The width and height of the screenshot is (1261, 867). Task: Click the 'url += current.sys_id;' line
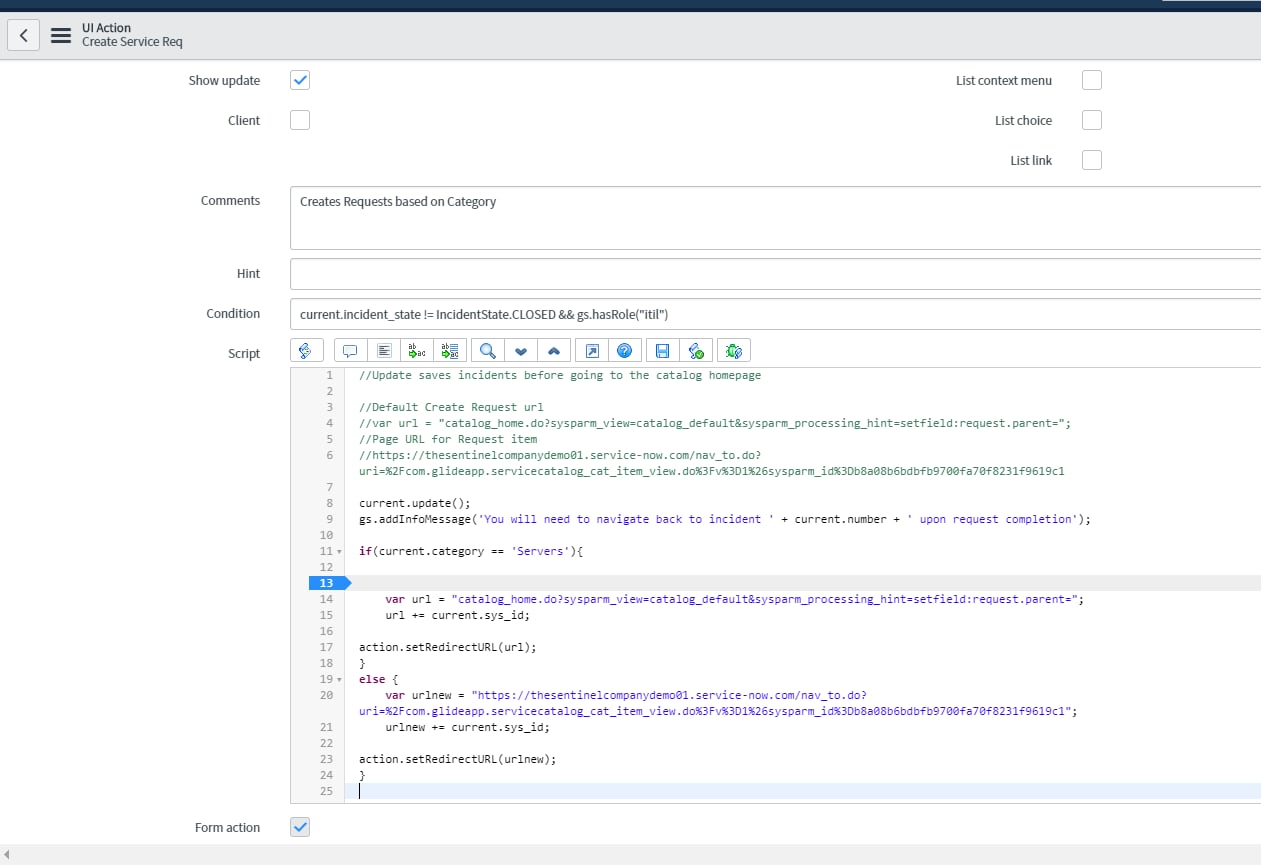click(457, 615)
